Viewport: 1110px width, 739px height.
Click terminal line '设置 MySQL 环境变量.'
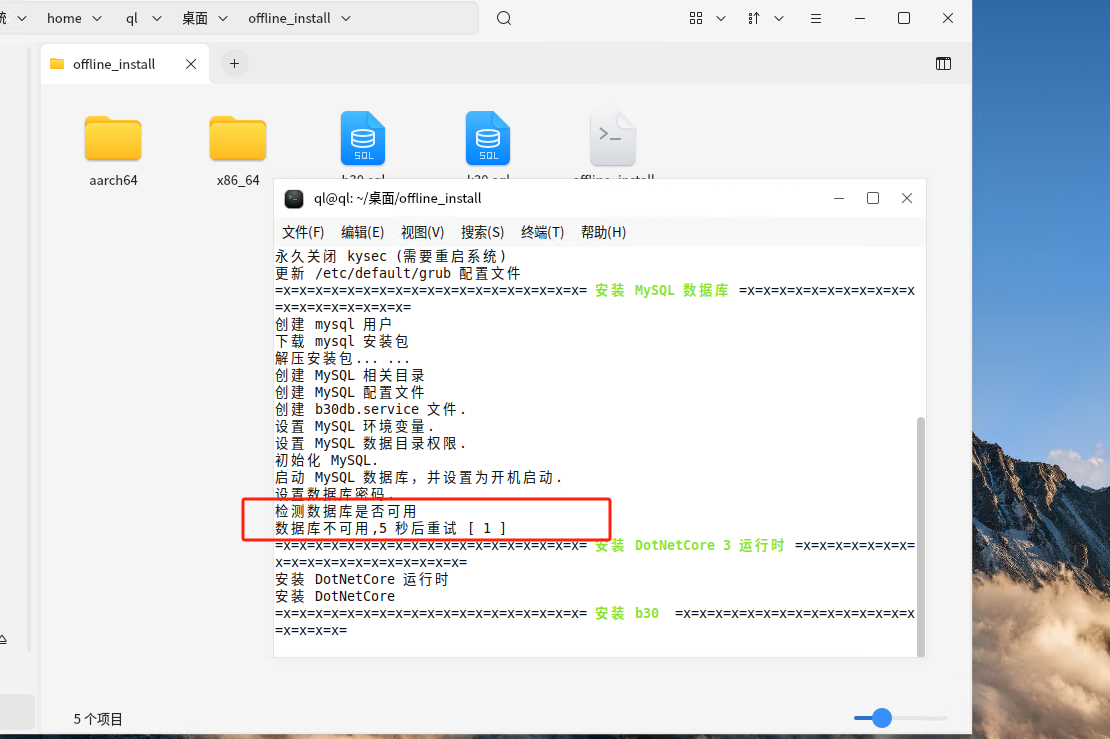pyautogui.click(x=354, y=426)
